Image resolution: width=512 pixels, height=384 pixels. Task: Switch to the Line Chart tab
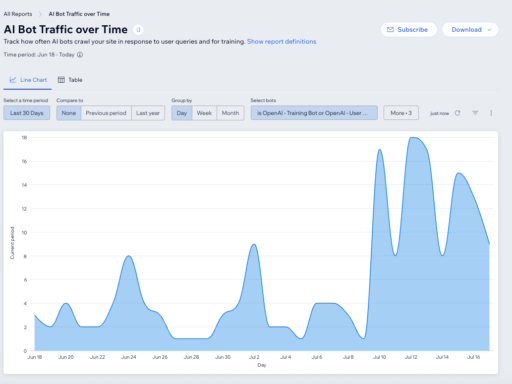pyautogui.click(x=28, y=80)
